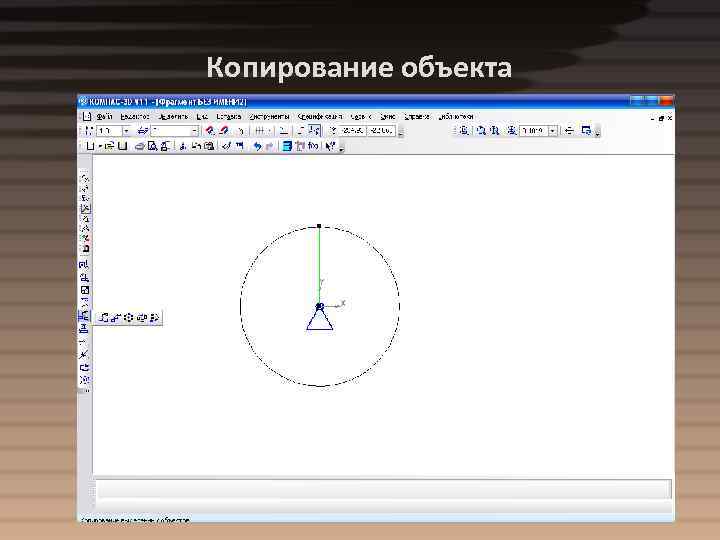Select the active Копирование tool on side toolbar

click(x=84, y=316)
